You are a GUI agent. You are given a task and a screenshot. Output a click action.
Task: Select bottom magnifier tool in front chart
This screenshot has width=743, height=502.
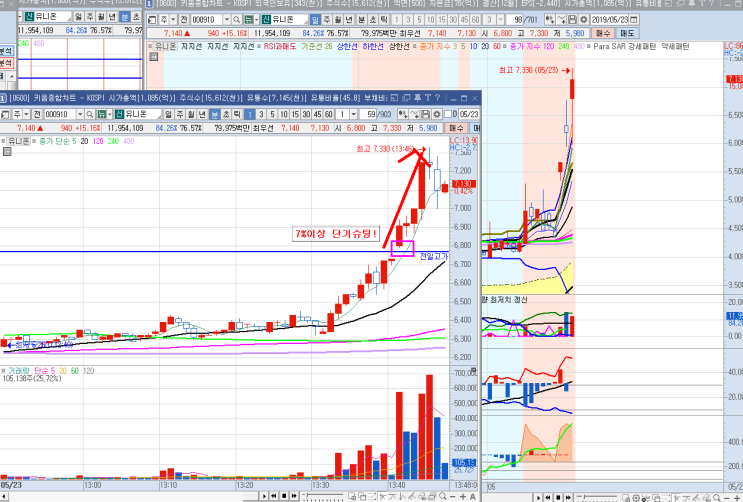pos(443,496)
